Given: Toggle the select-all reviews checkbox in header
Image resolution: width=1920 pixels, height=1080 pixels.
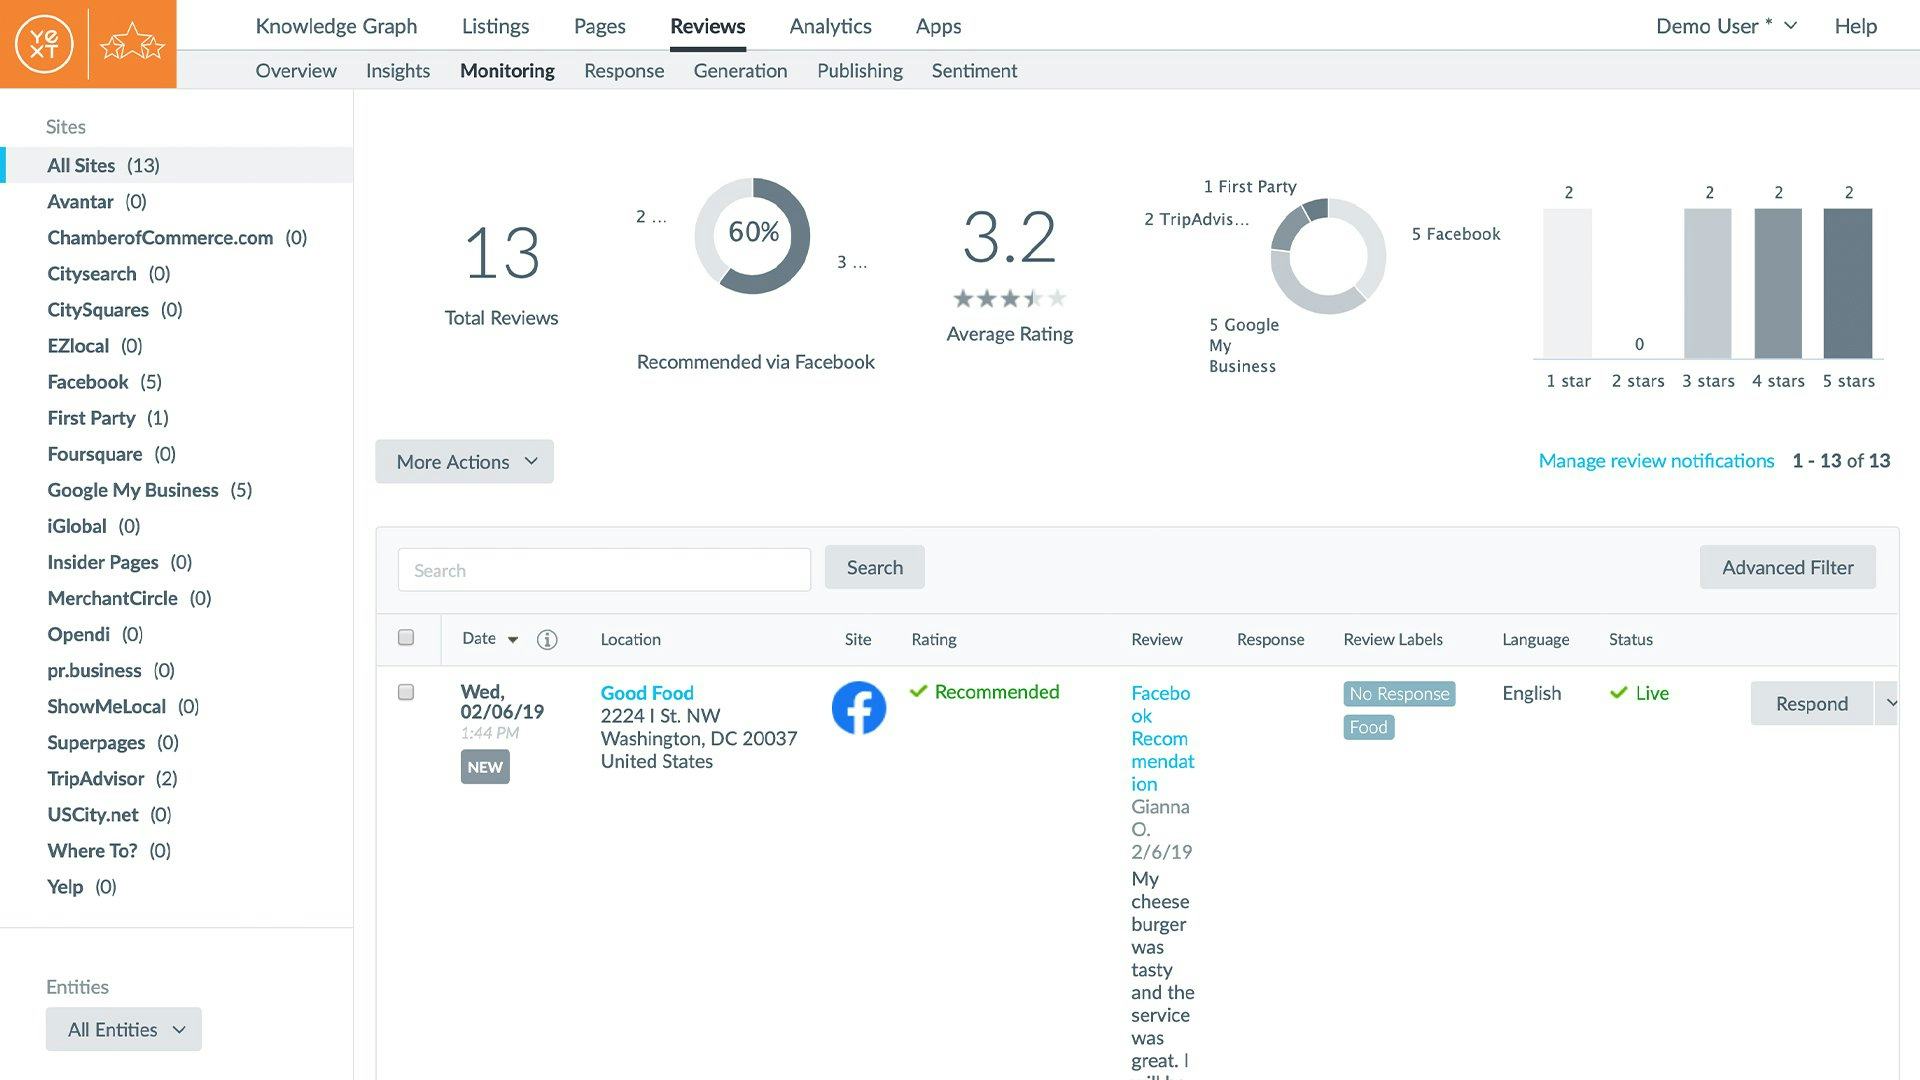Looking at the screenshot, I should pos(406,638).
